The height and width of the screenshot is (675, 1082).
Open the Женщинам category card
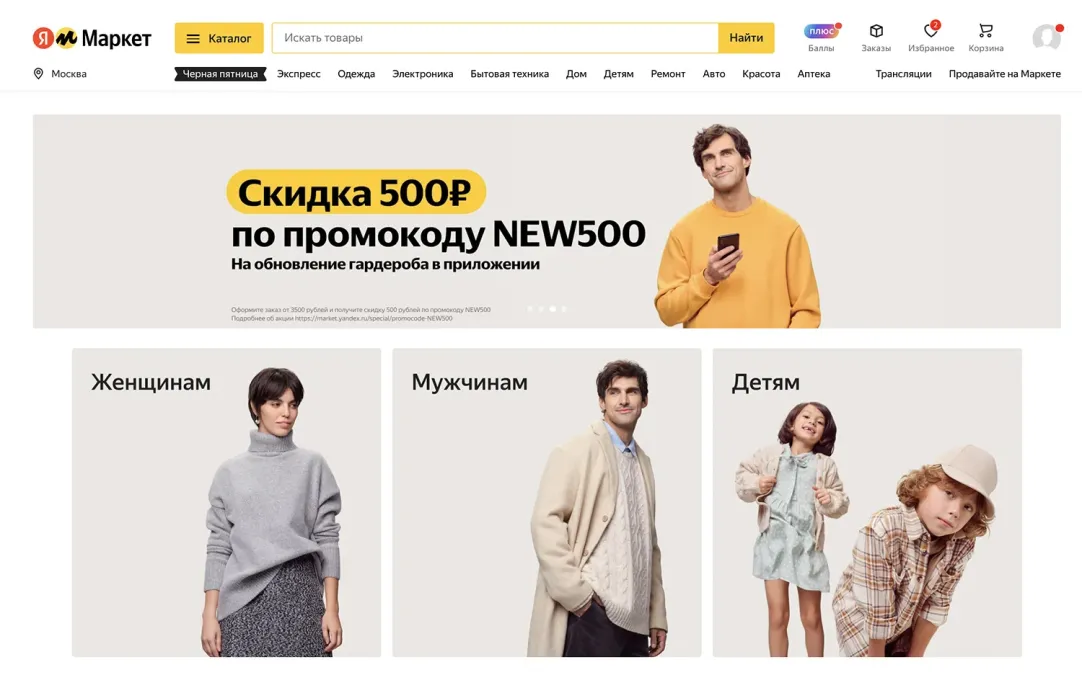(226, 502)
